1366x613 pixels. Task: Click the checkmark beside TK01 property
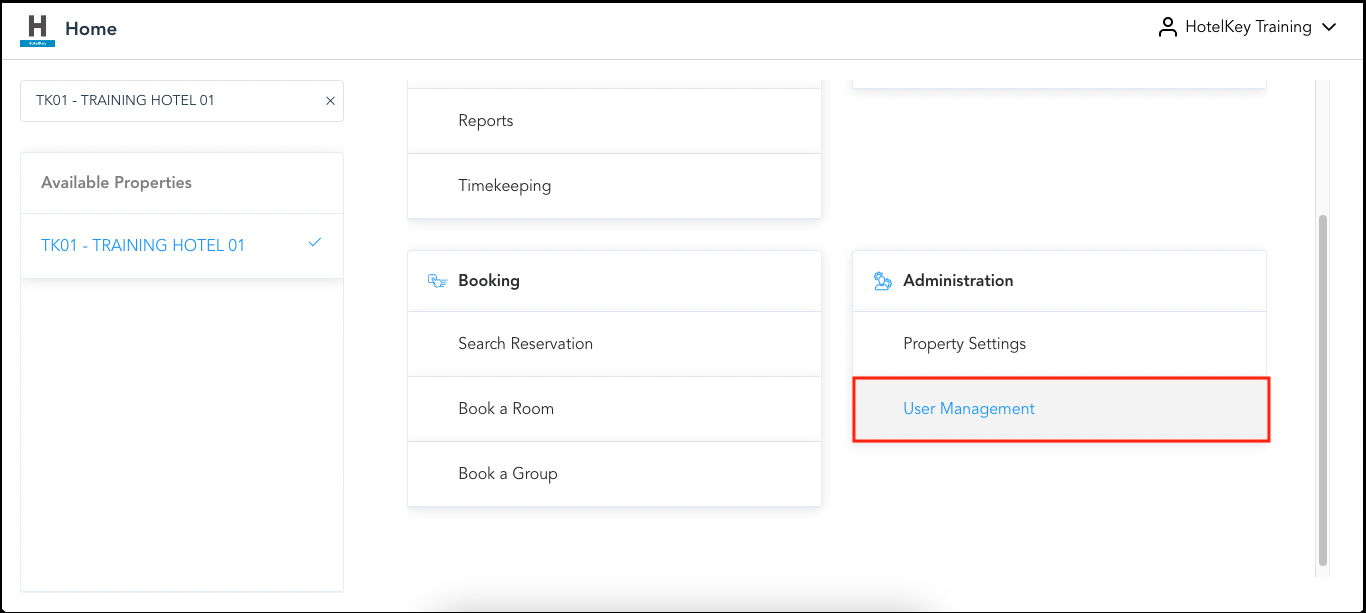[x=315, y=242]
